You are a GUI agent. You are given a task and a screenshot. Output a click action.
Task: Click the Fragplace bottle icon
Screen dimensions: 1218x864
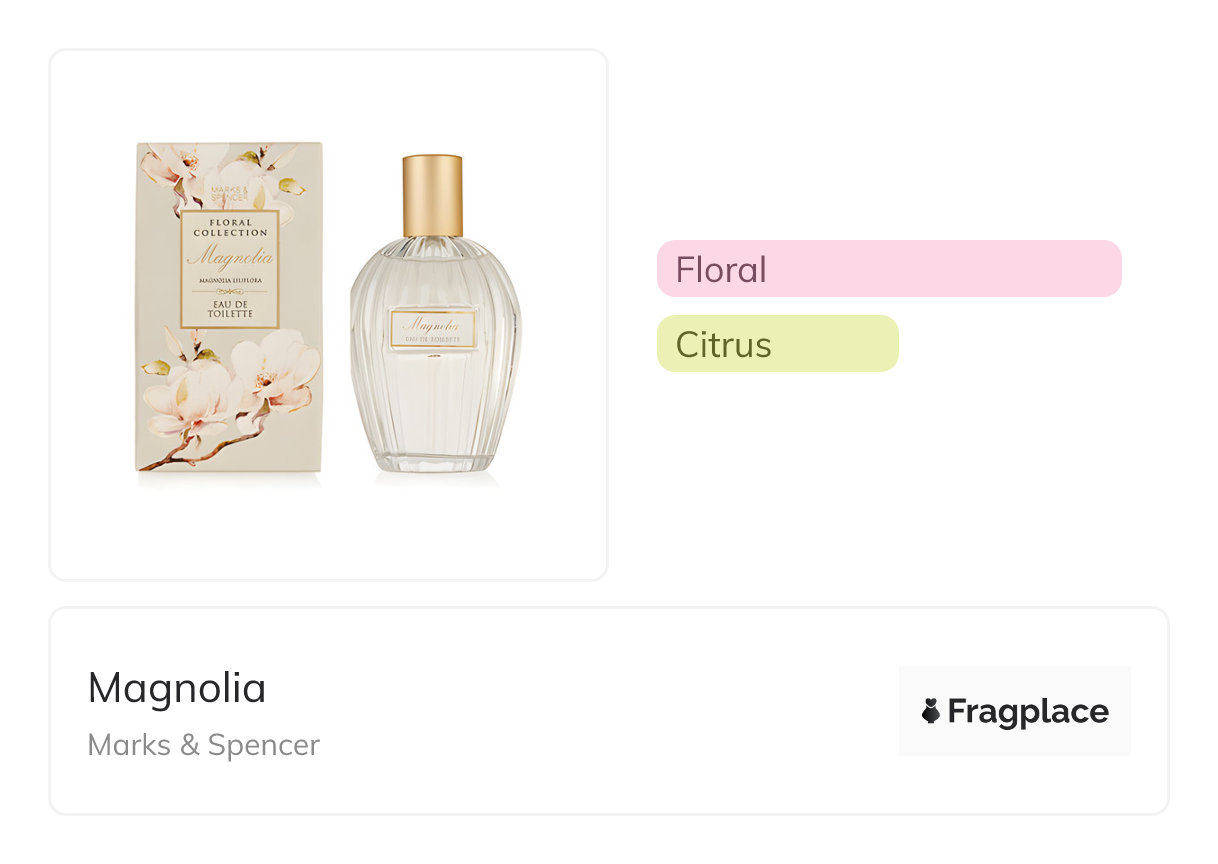(931, 712)
